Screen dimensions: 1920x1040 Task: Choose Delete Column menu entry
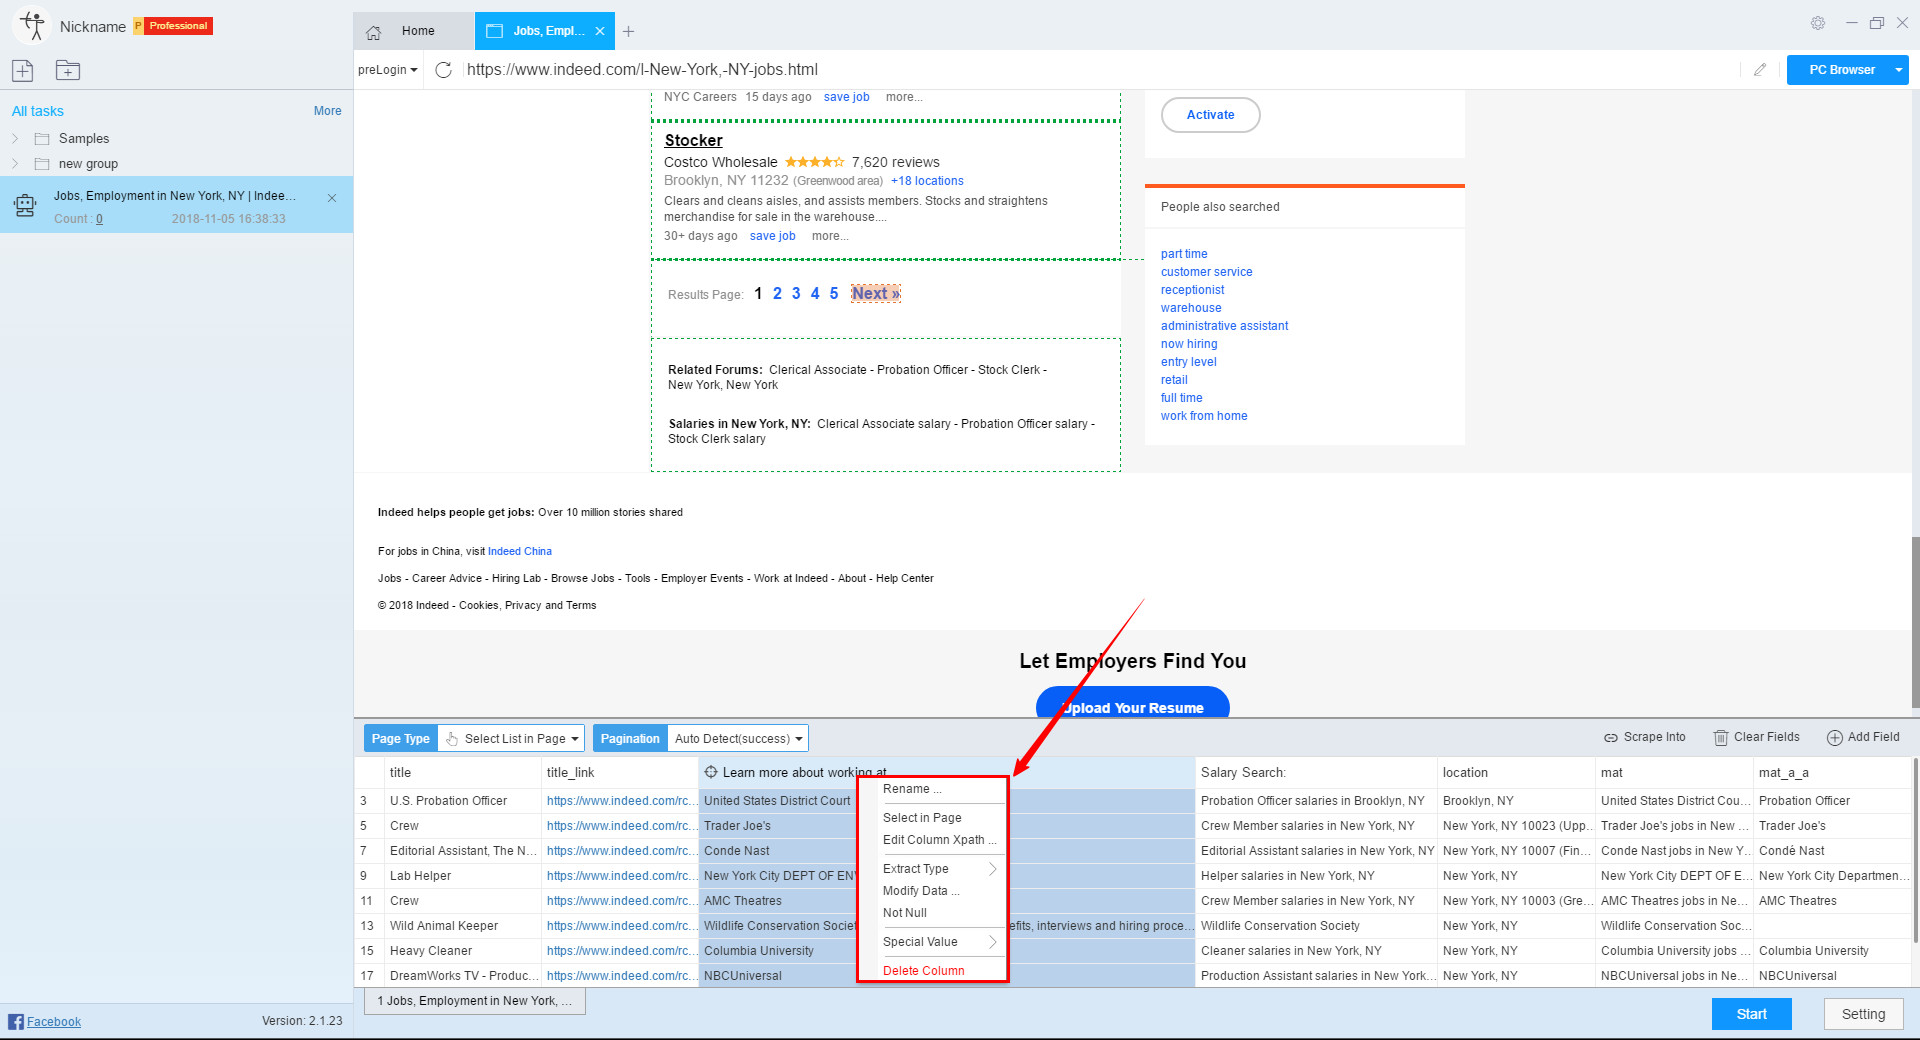click(924, 971)
